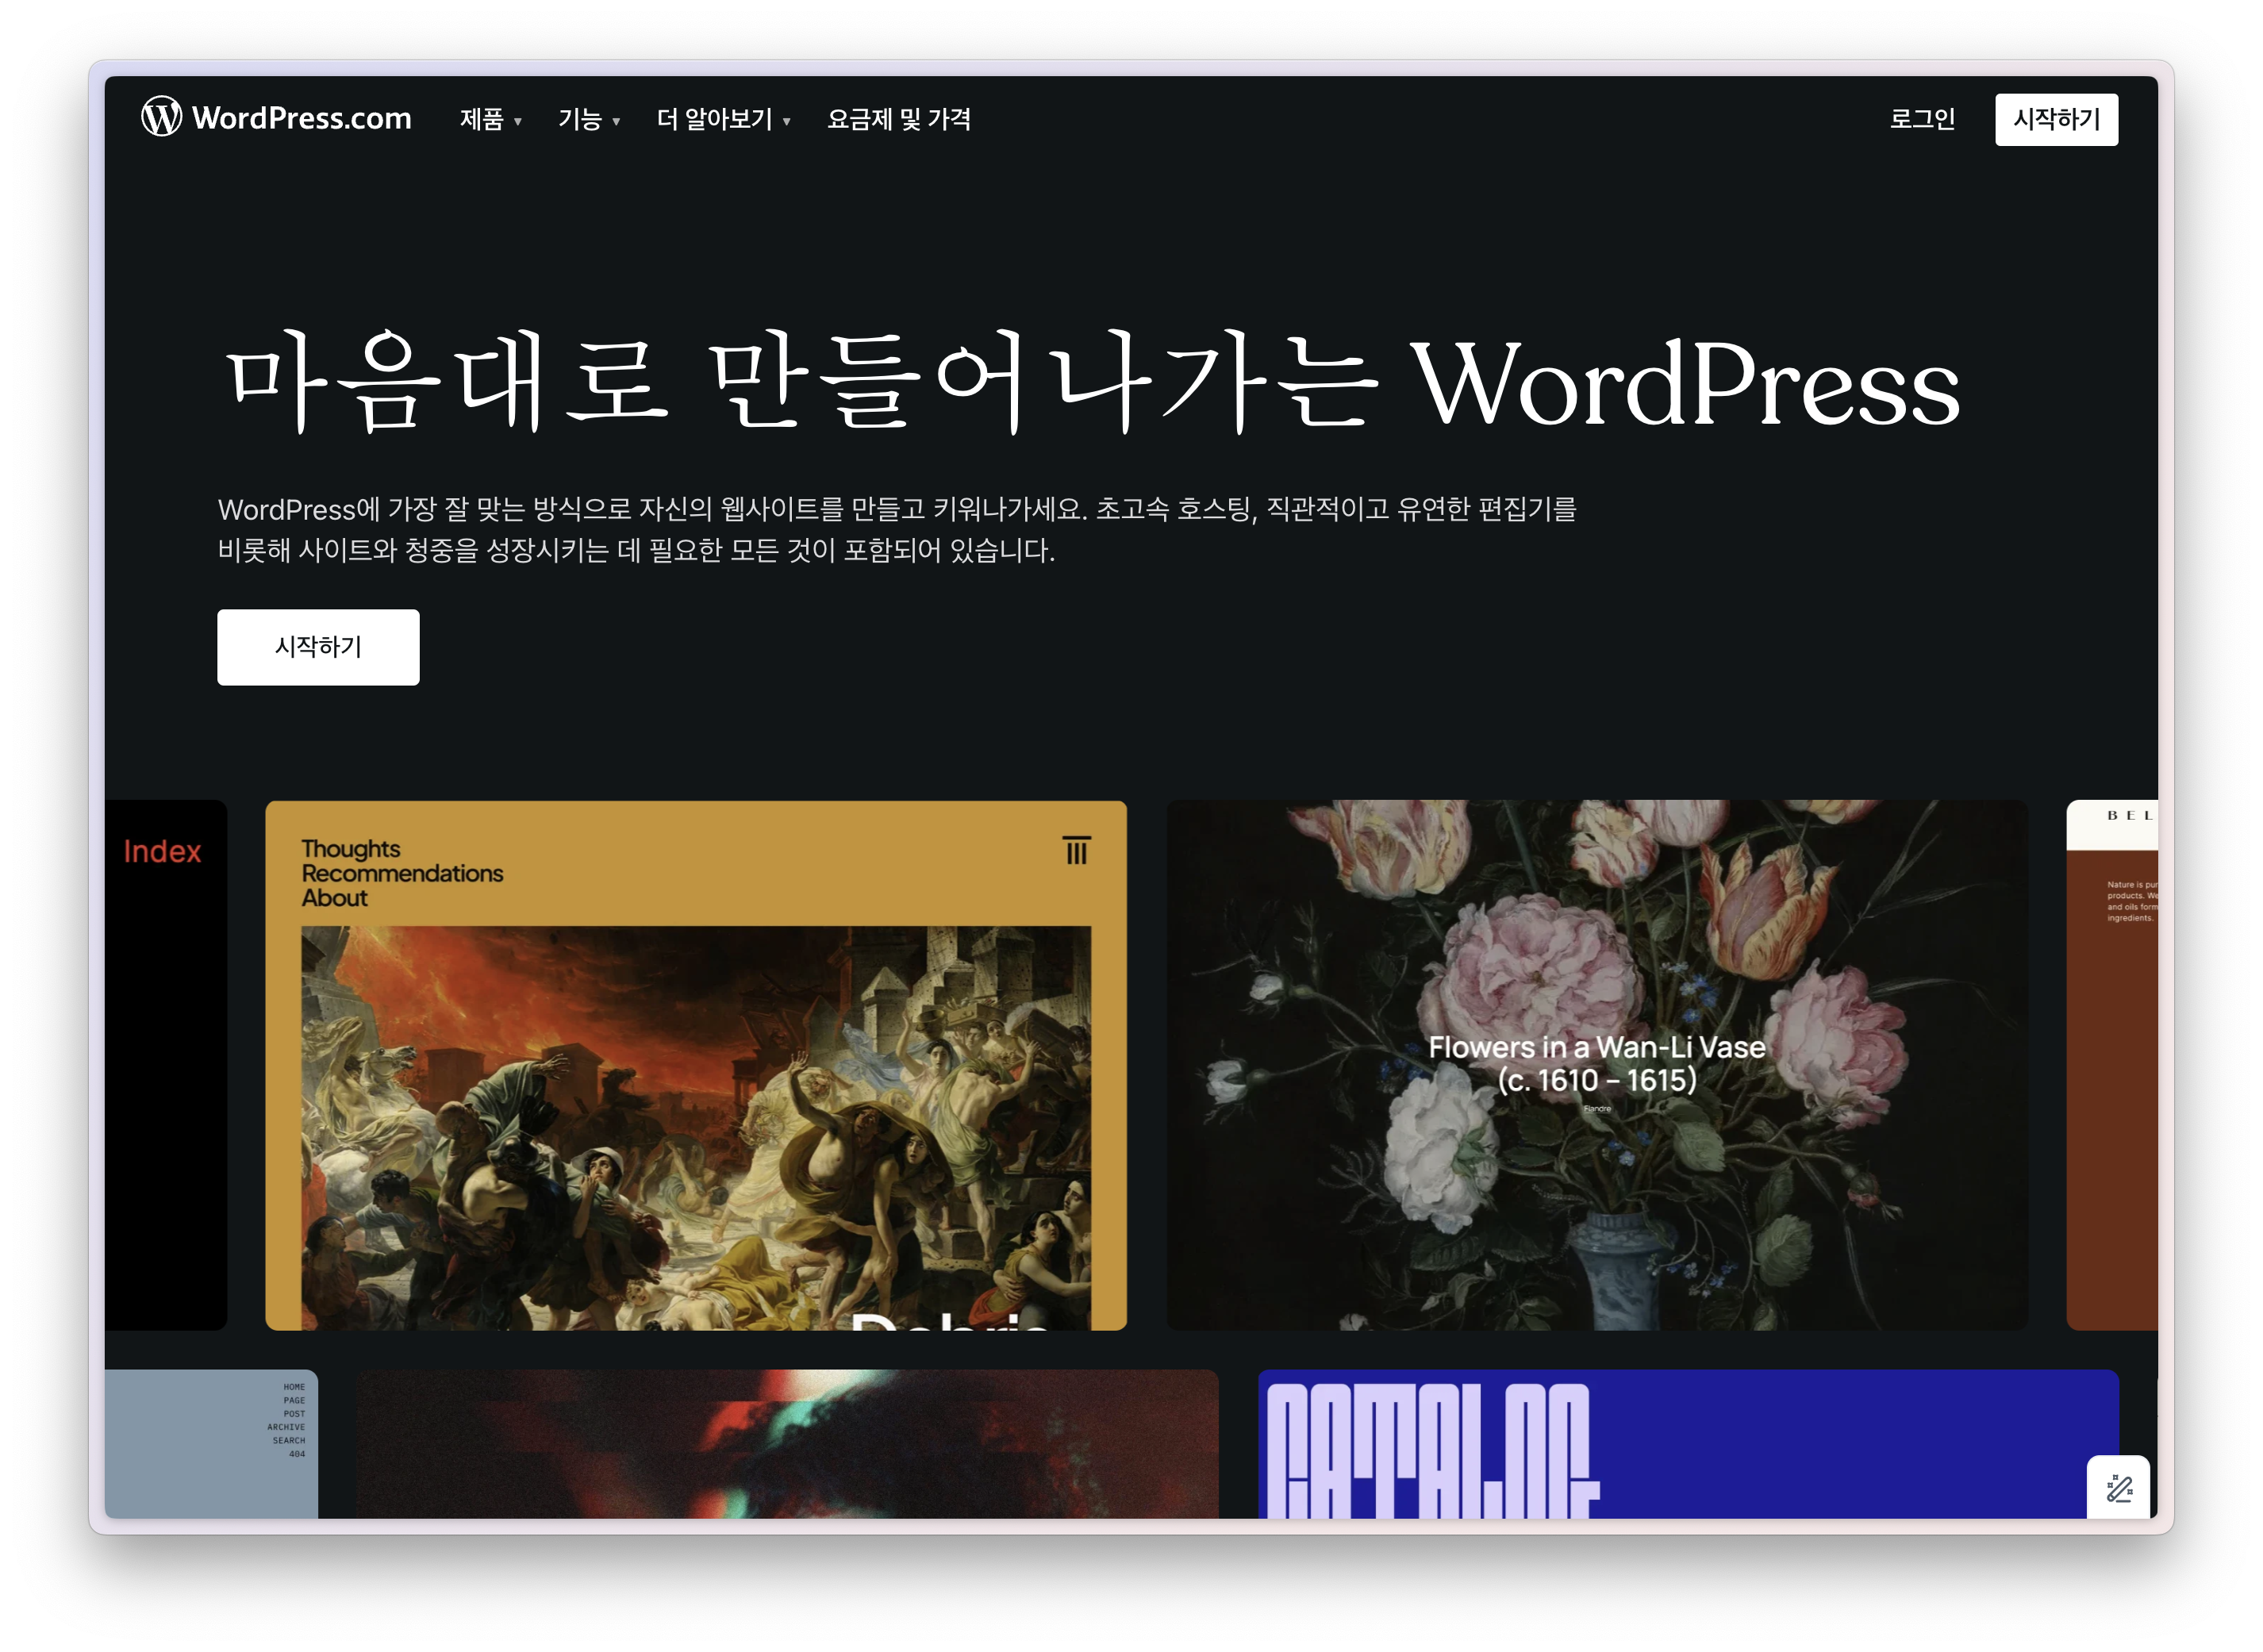
Task: Expand the 기능 navigation menu
Action: pos(589,119)
